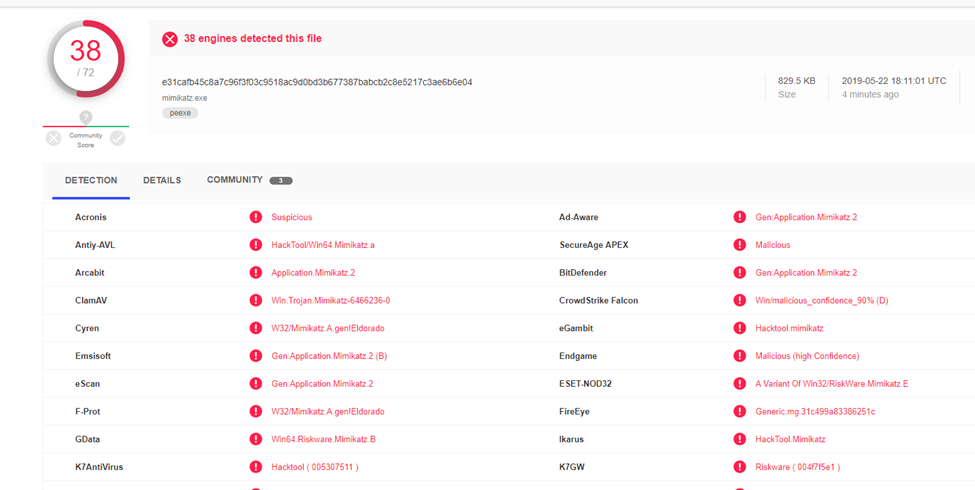Viewport: 975px width, 490px height.
Task: Click the warning icon in the Endgame row
Action: click(x=739, y=356)
